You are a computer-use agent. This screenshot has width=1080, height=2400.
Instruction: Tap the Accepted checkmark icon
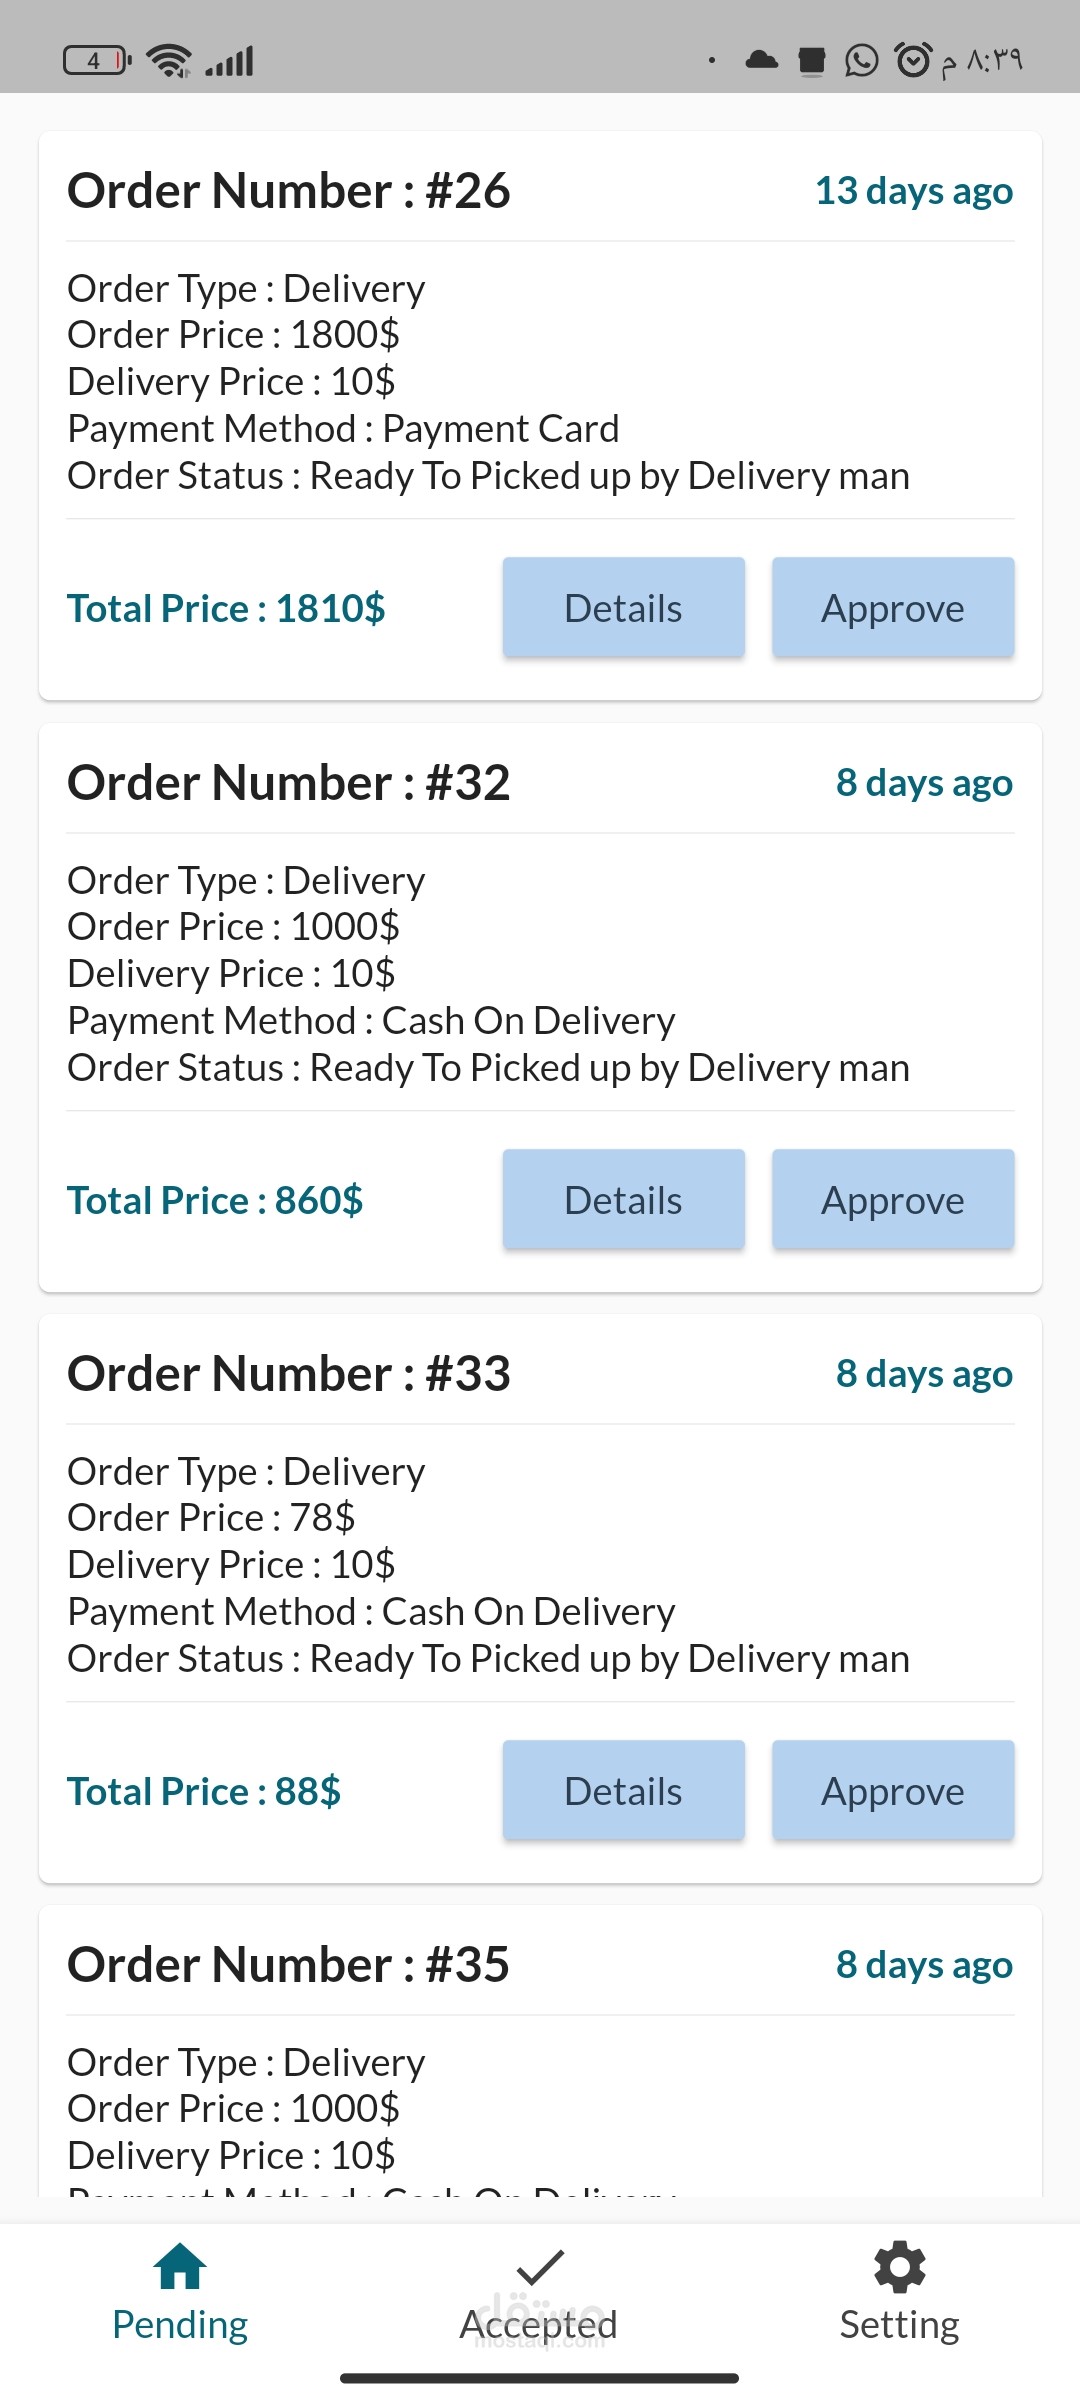click(540, 2266)
